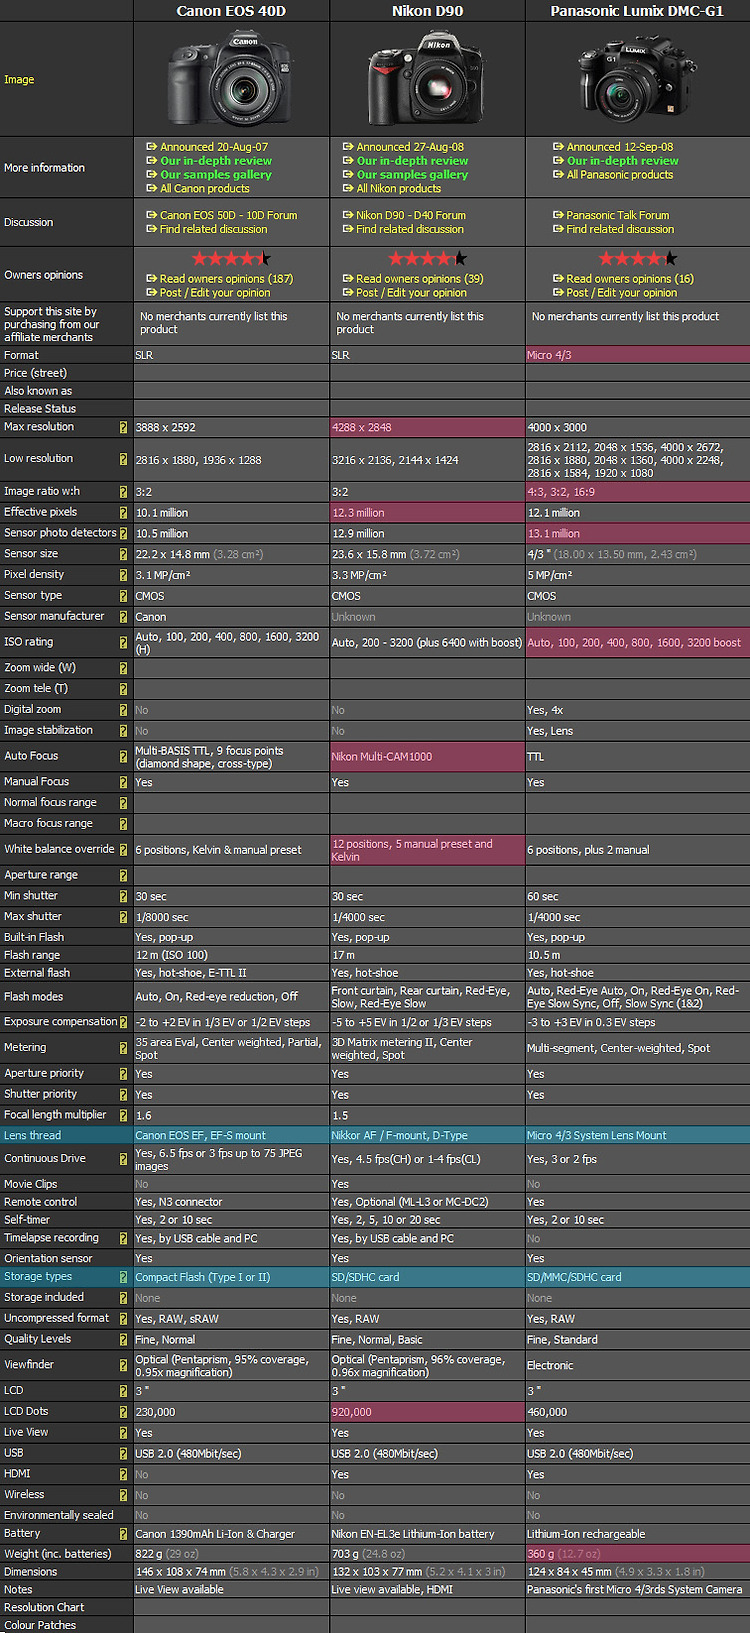Click the Nikon Multi-CAM1000 cell
Image resolution: width=750 pixels, height=1633 pixels.
pyautogui.click(x=427, y=757)
